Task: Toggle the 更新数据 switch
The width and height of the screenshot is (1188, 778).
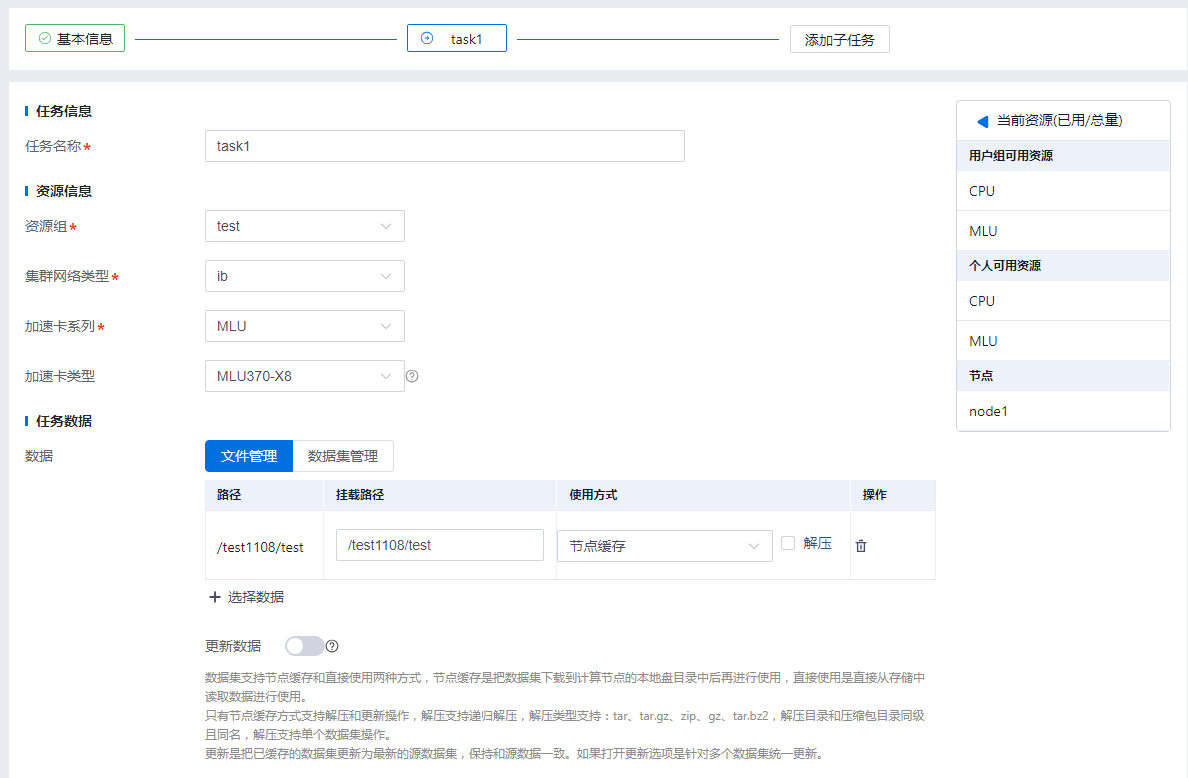Action: [x=304, y=646]
